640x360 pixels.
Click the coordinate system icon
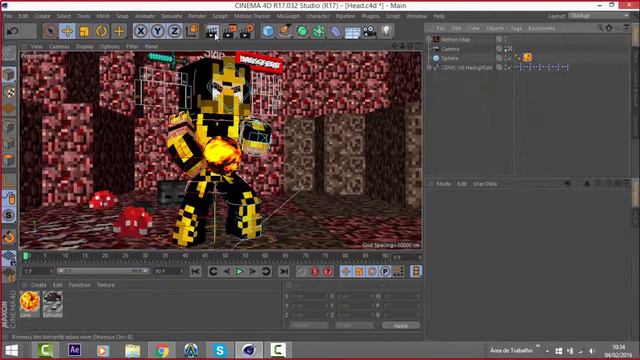[x=192, y=31]
